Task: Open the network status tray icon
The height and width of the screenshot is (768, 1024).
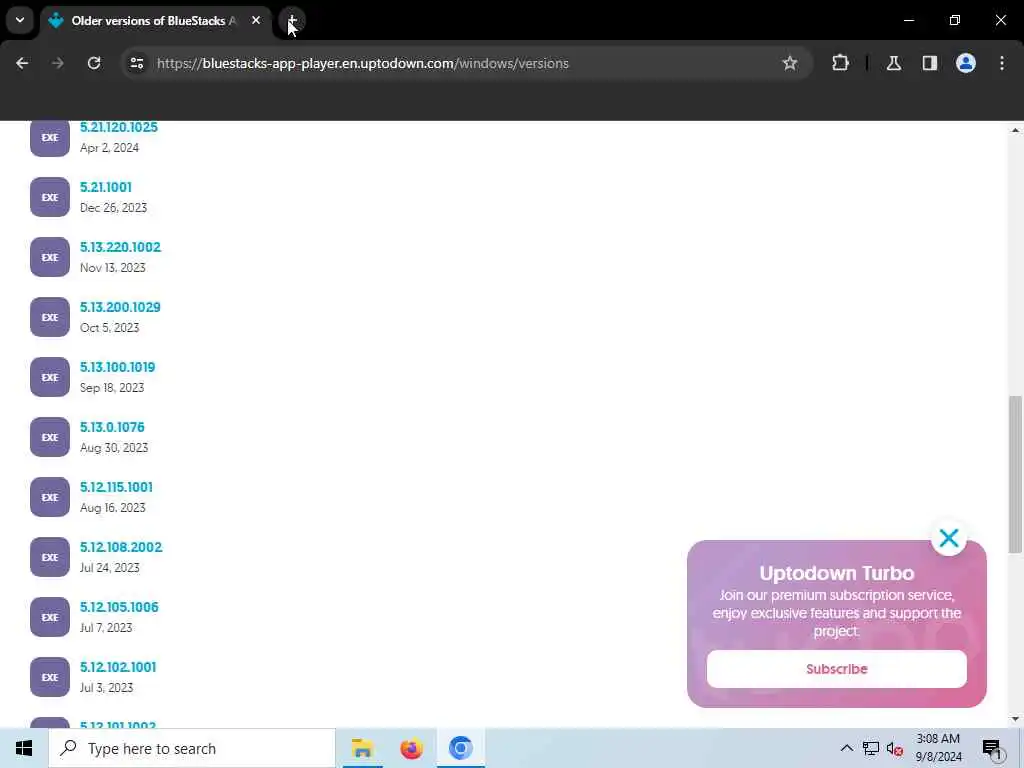Action: (x=871, y=748)
